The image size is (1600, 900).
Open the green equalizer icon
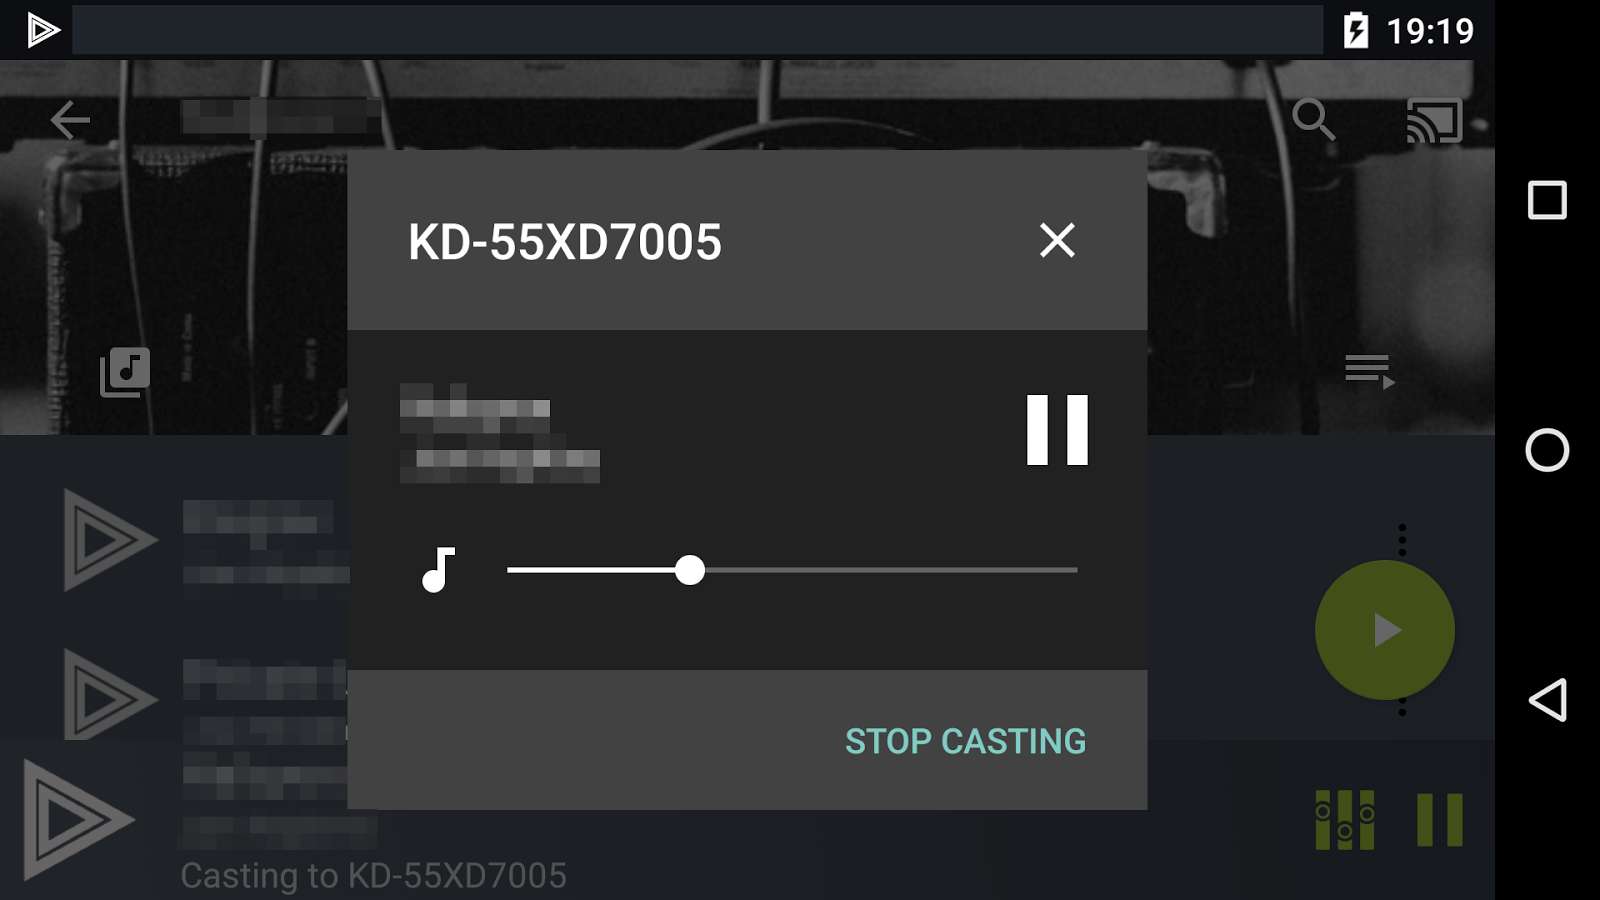tap(1345, 820)
